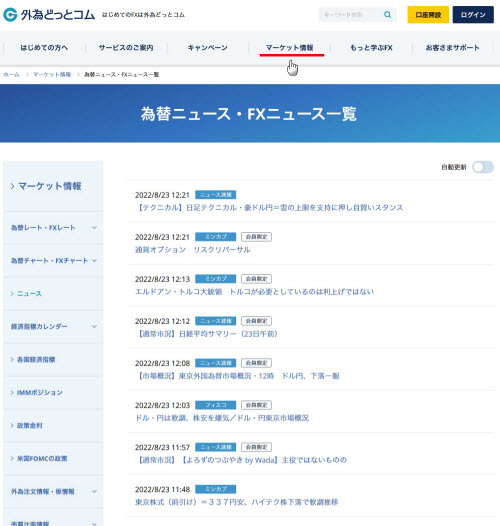Click ミンカブ tag on 12:21 entry

(215, 237)
